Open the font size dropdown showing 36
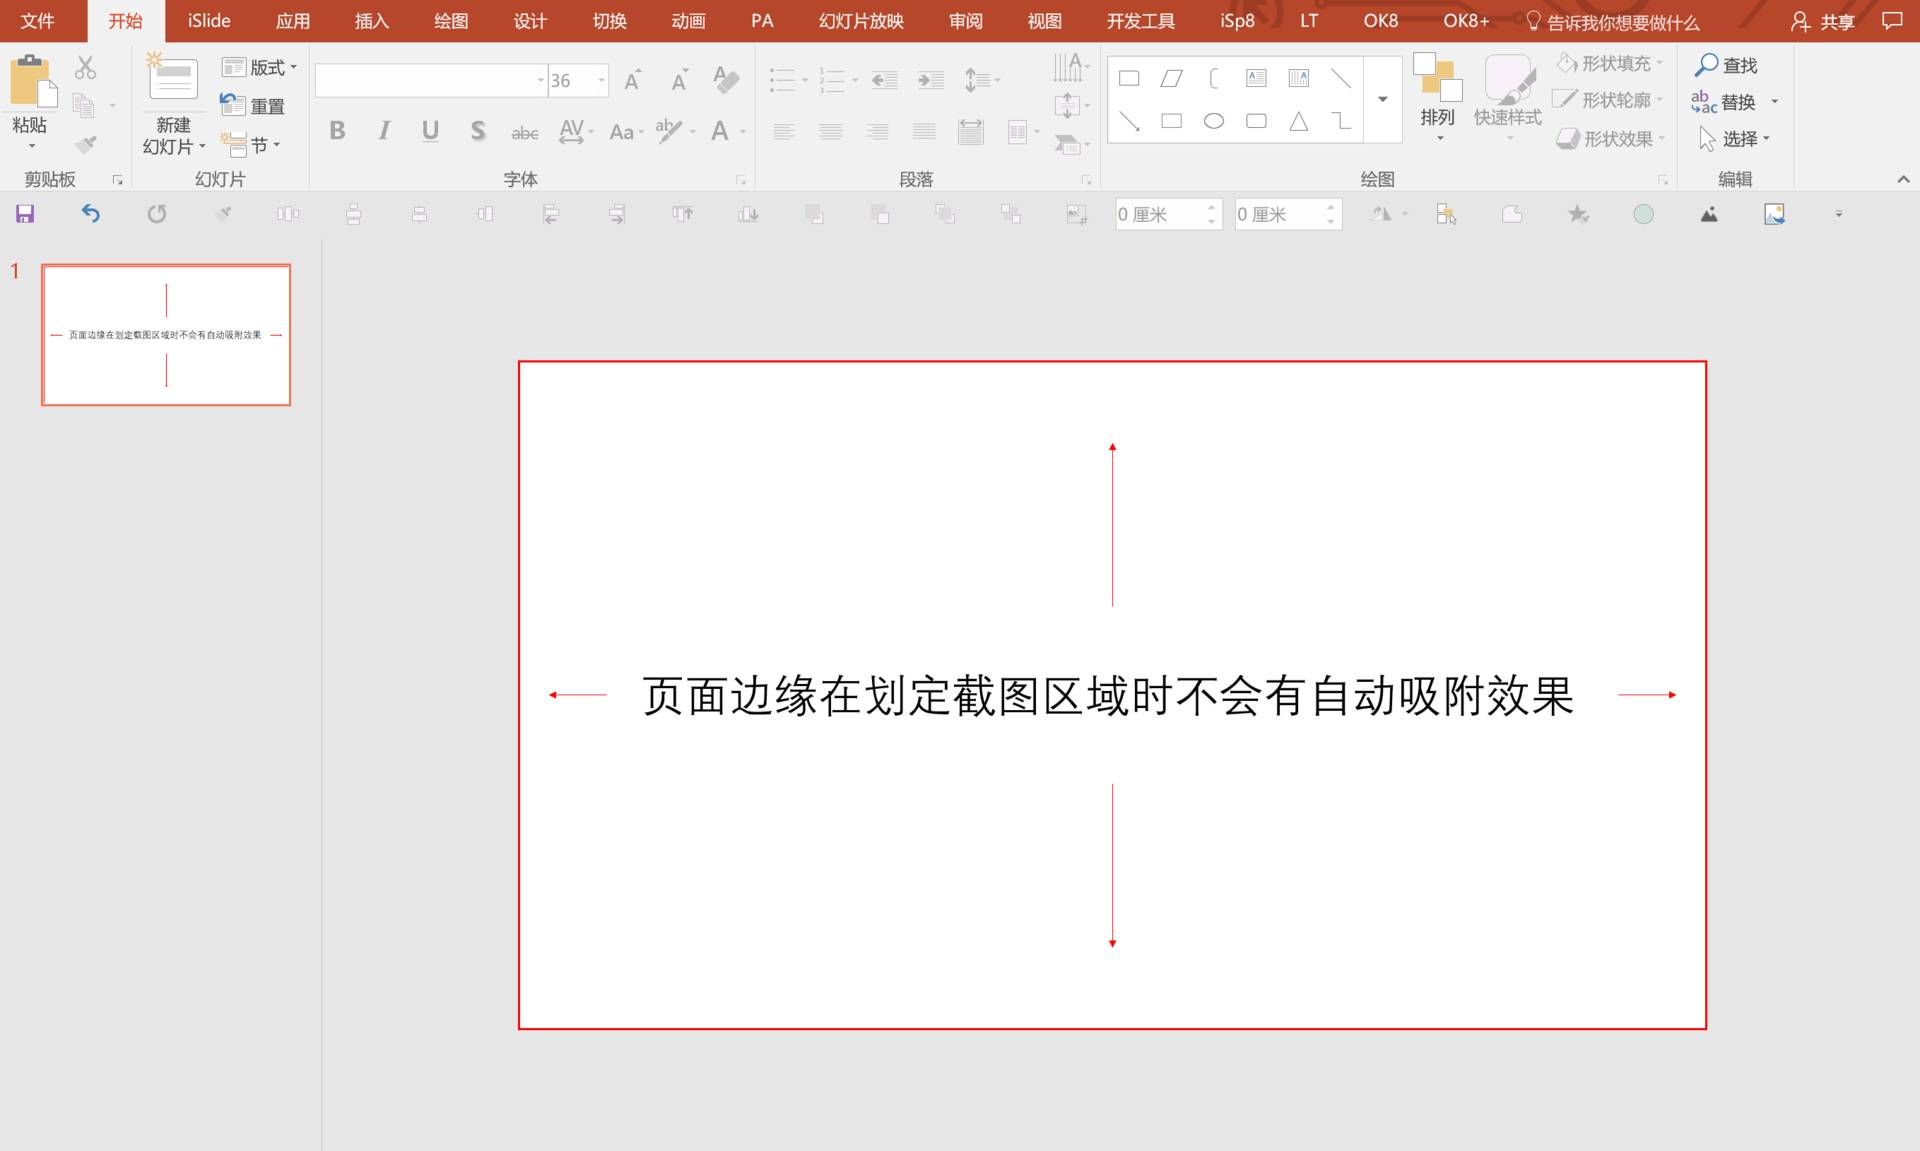The height and width of the screenshot is (1151, 1920). click(601, 80)
